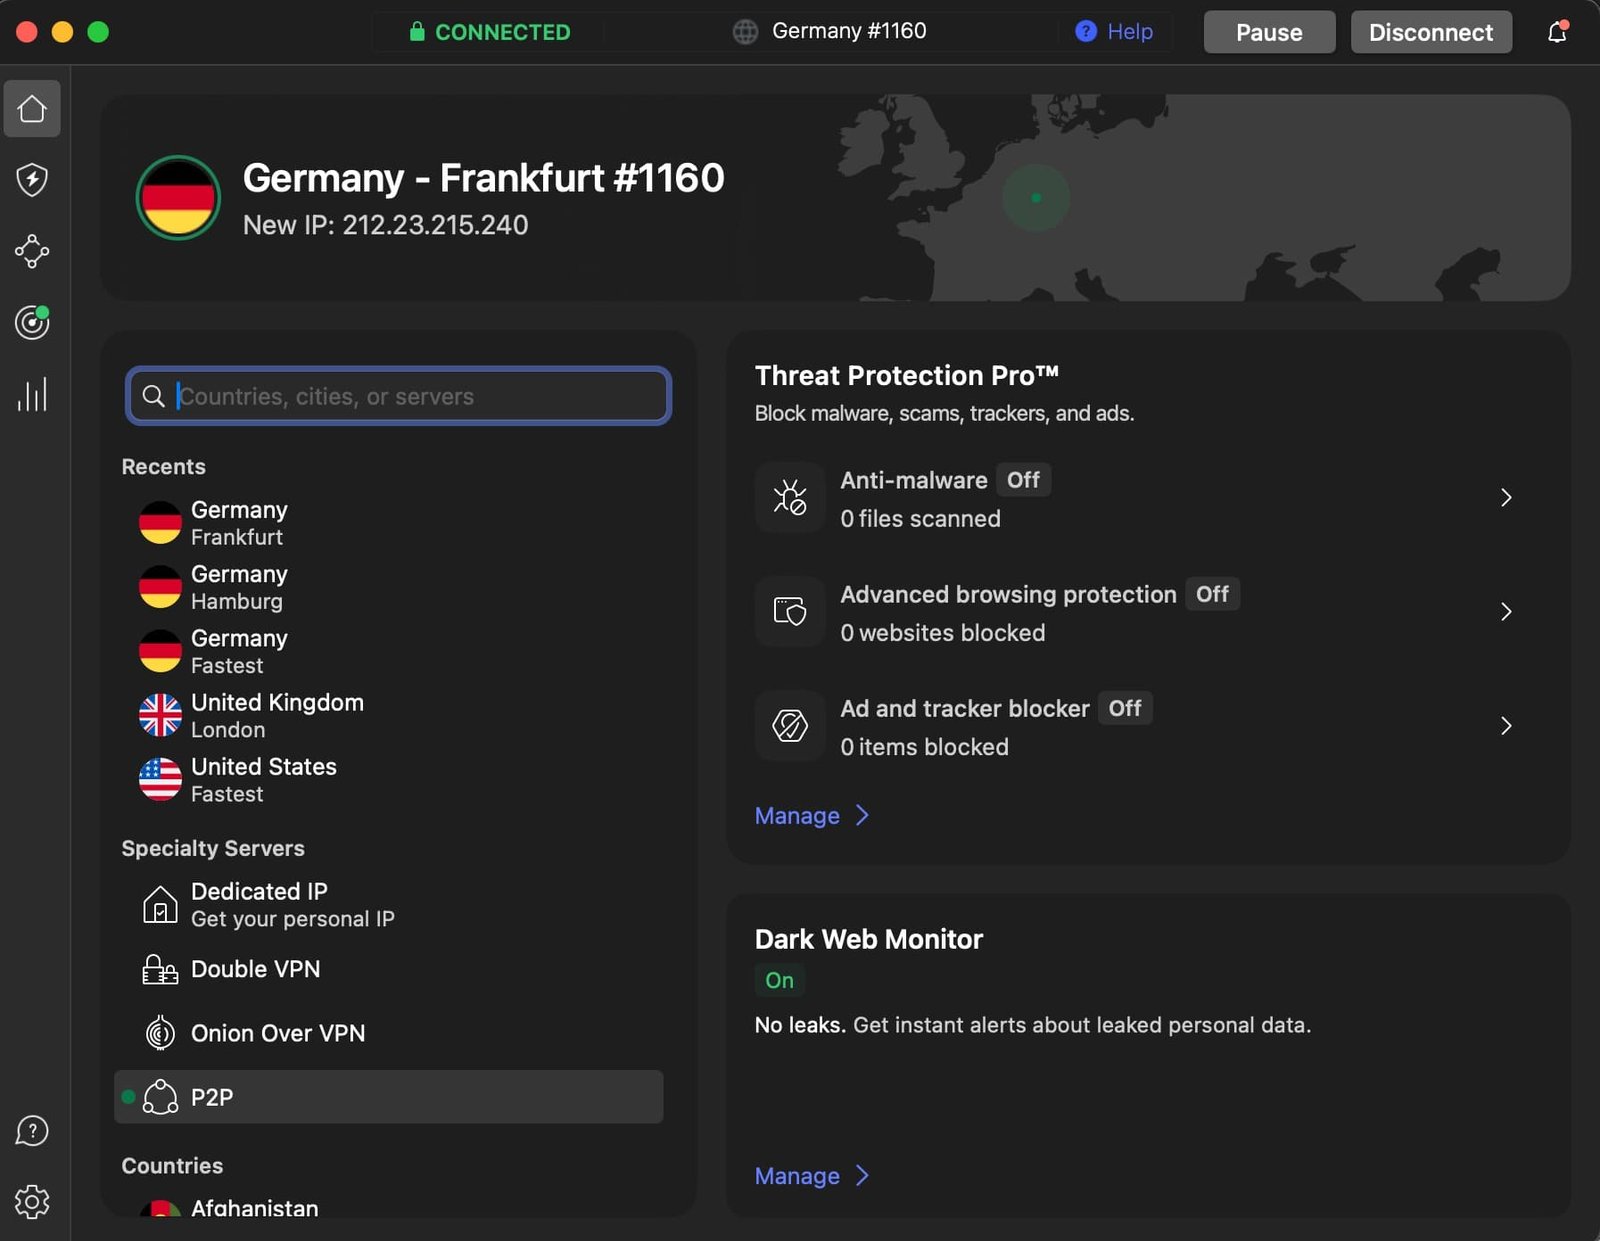Click the connected server dot on the map
The image size is (1600, 1241).
pos(1036,198)
